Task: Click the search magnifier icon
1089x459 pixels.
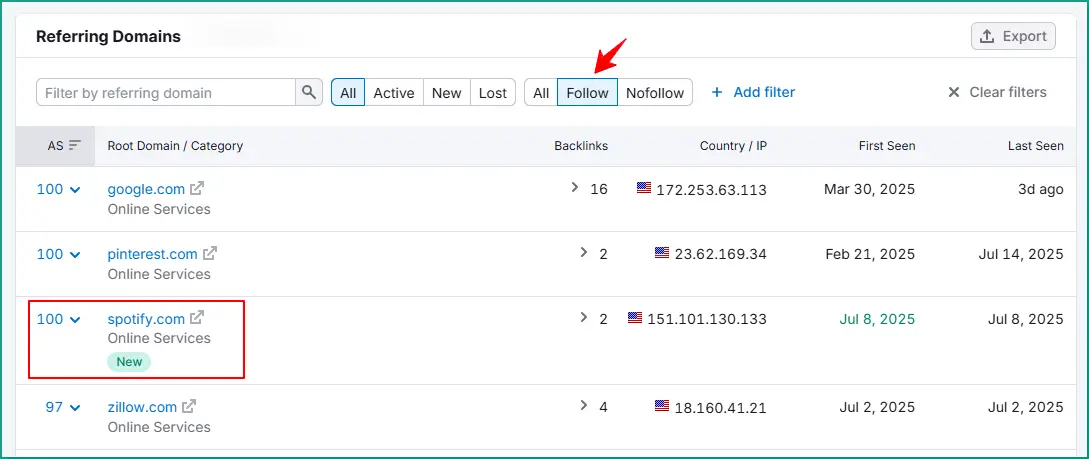Action: pos(309,92)
